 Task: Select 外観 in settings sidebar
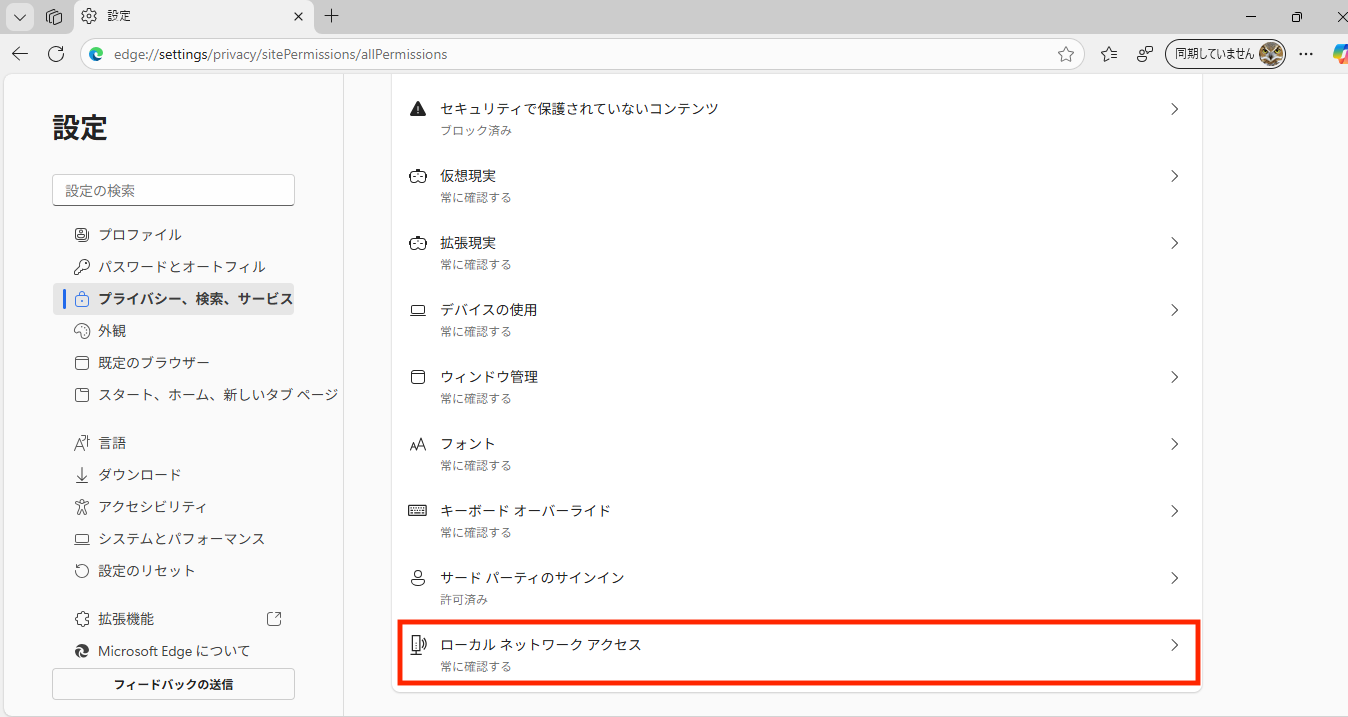click(x=112, y=331)
